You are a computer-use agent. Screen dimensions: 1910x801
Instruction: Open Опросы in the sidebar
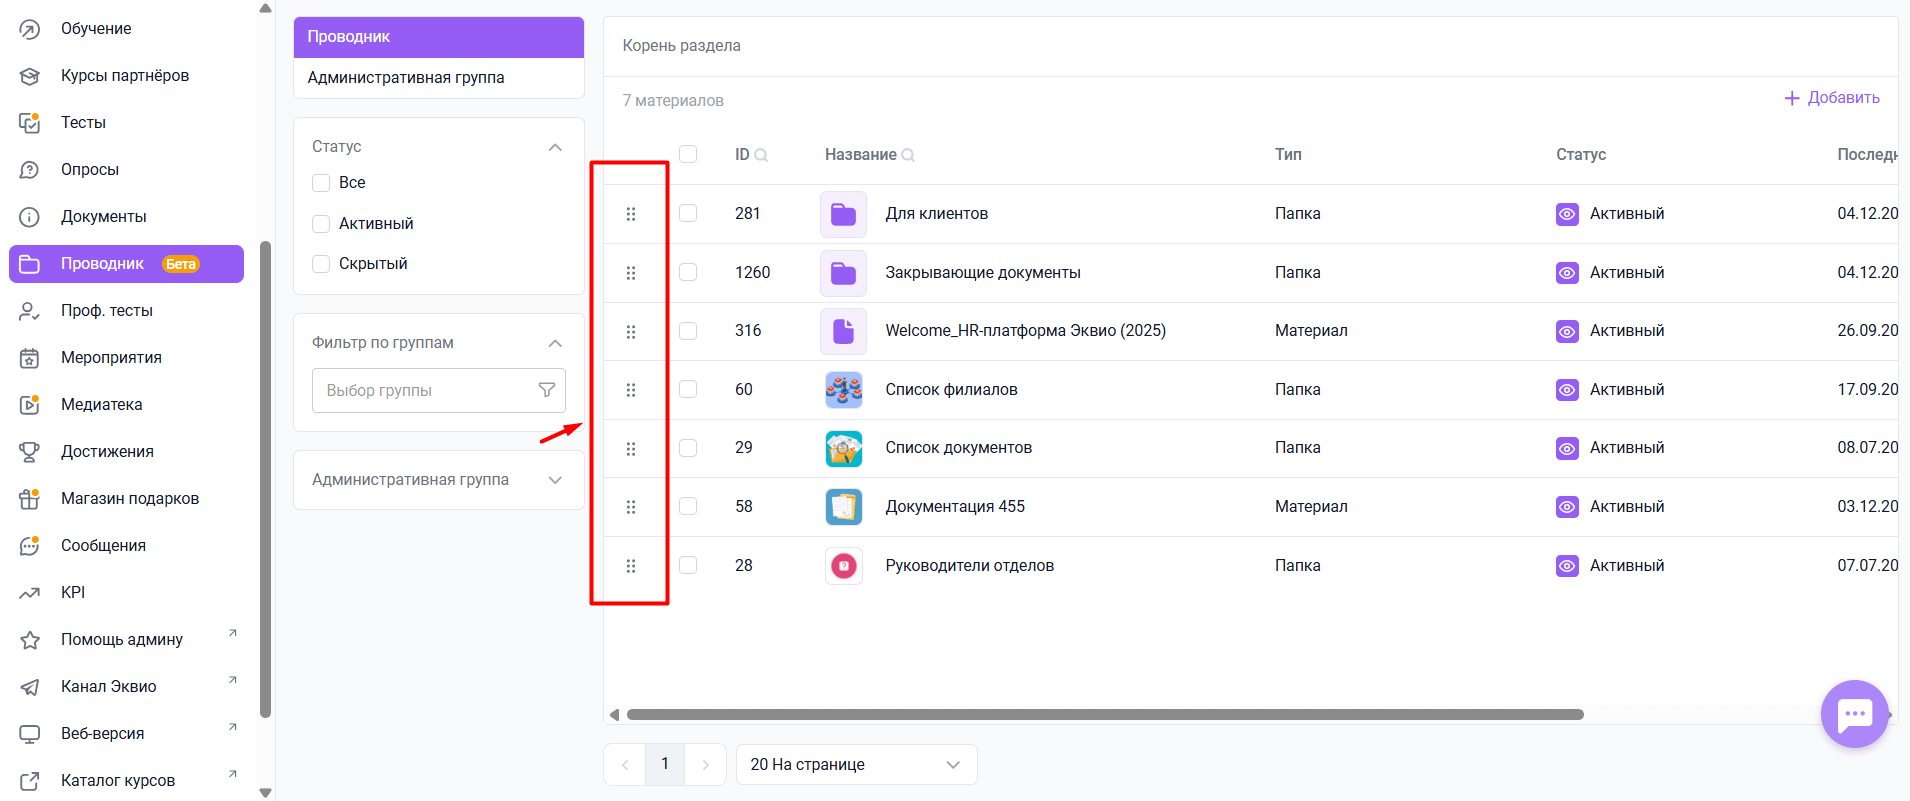126,170
